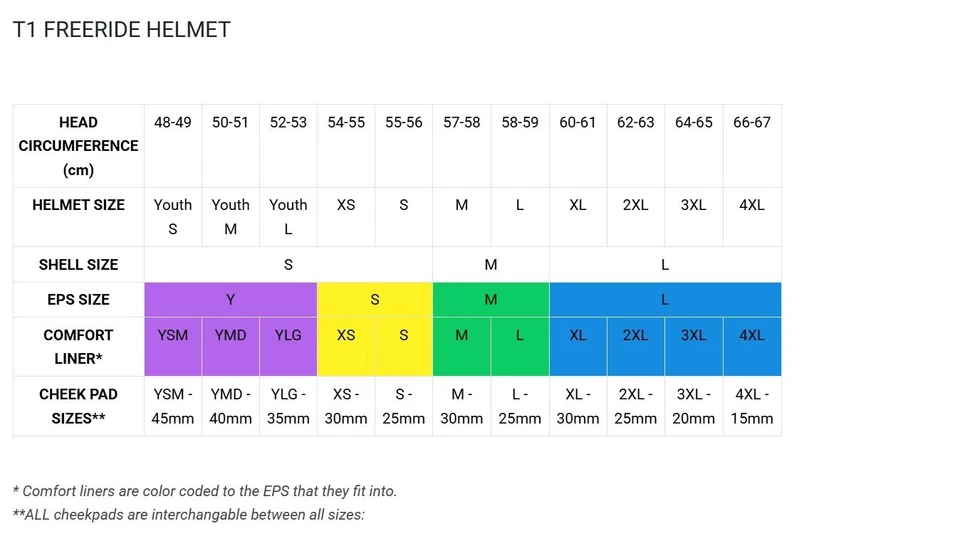Viewport: 960px width, 541px height.
Task: Click the comfort liners color coded footnote
Action: pos(205,491)
